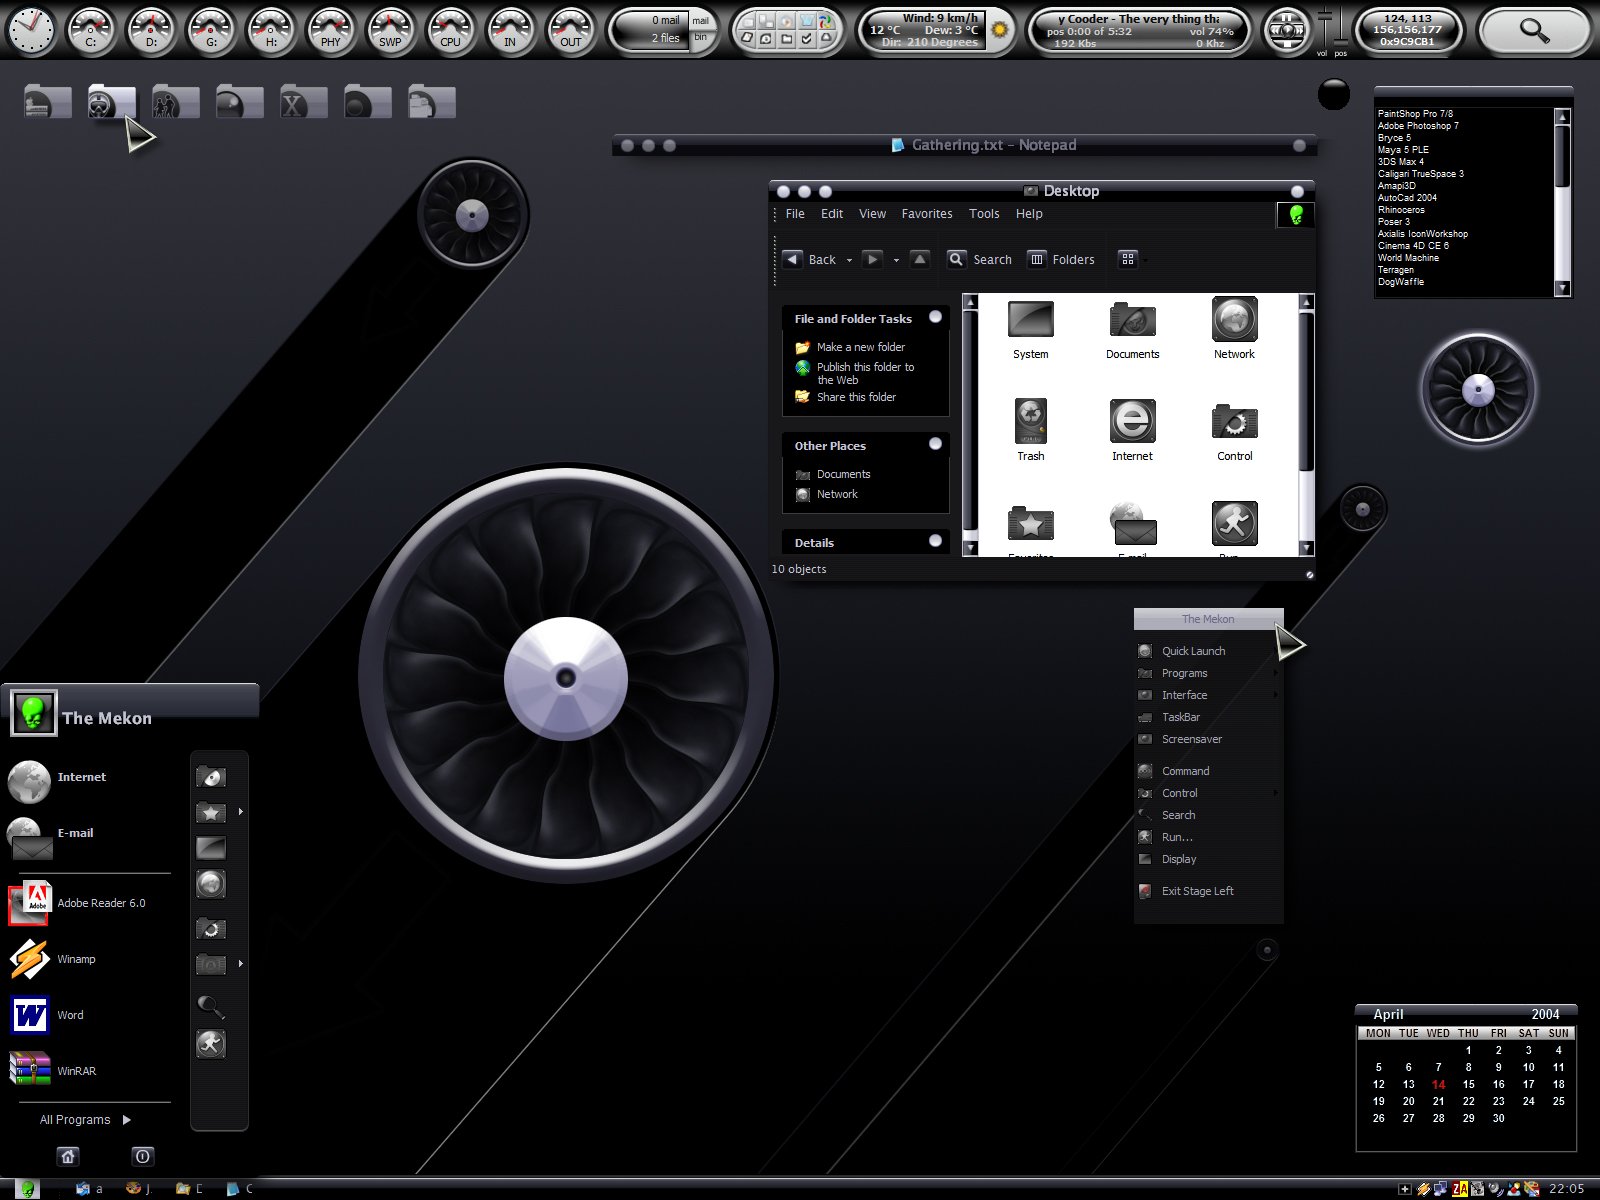Click the SWP swap gauge
Screen dimensions: 1600x1200
(x=390, y=29)
